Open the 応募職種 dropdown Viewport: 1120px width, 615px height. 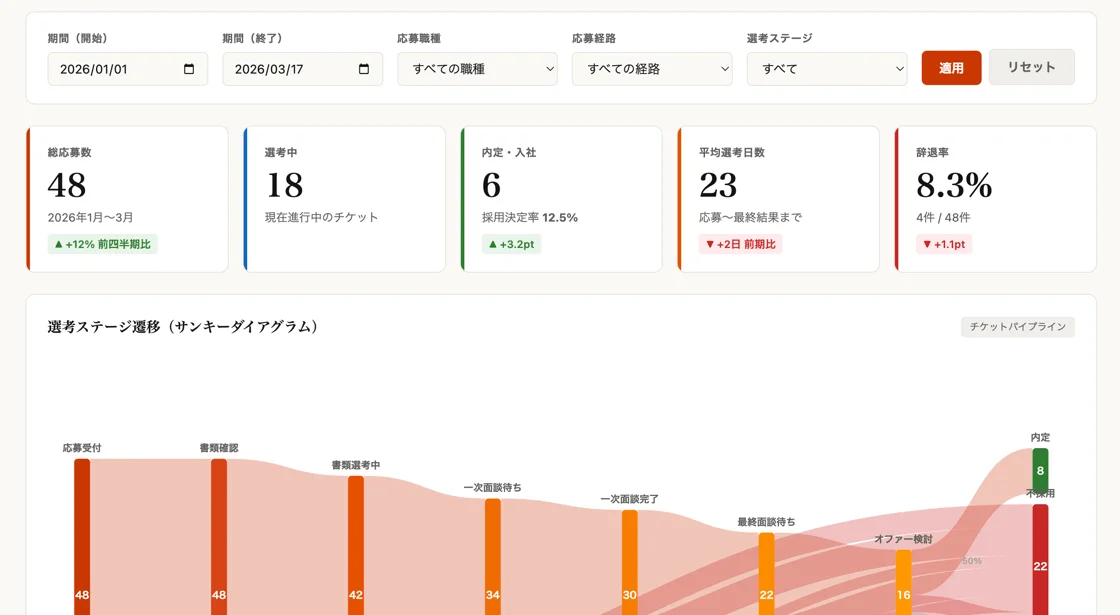point(477,69)
